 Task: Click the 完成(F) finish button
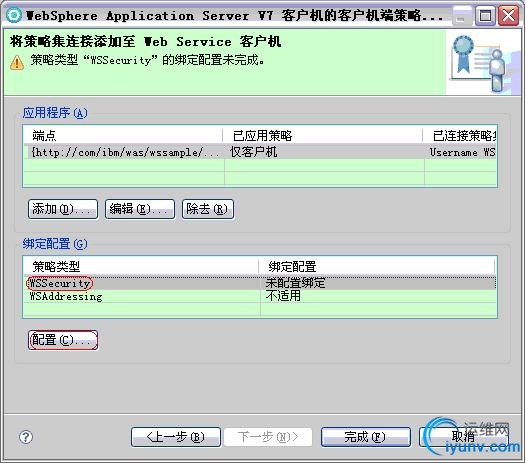pos(366,437)
